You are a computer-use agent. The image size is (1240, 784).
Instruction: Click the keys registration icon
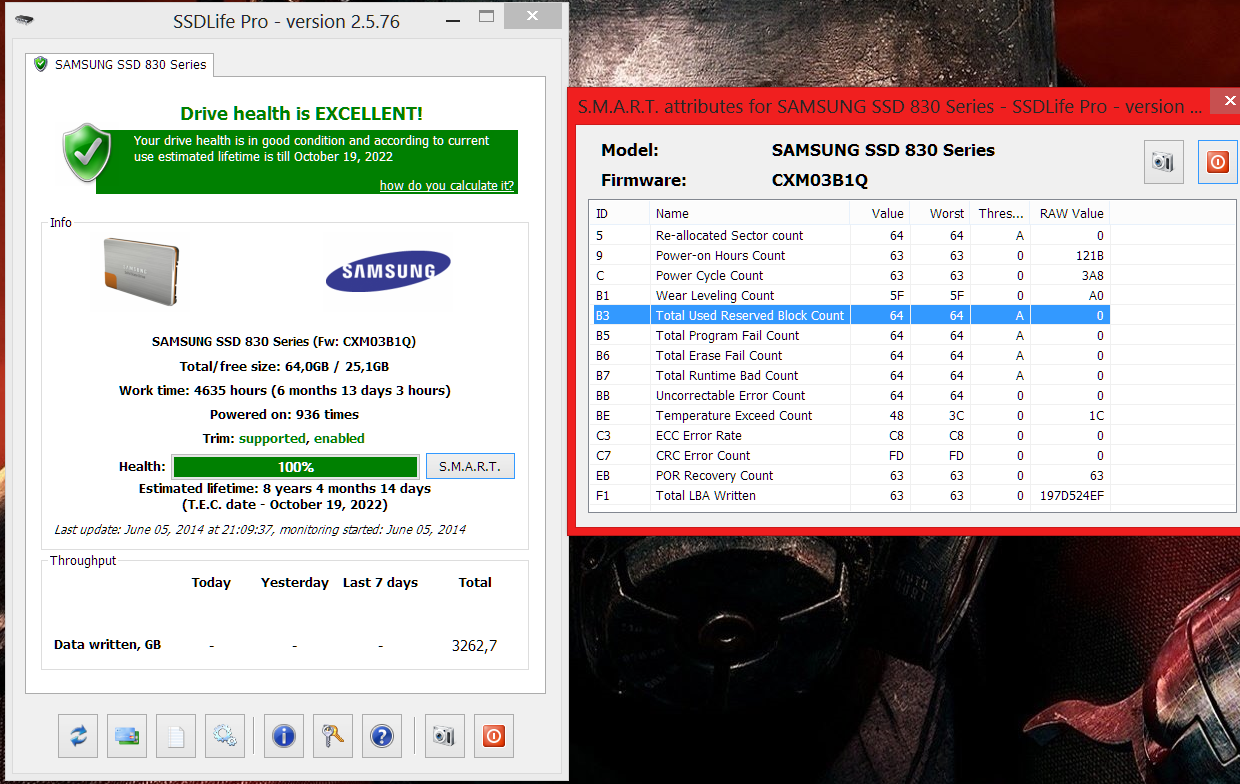[333, 737]
